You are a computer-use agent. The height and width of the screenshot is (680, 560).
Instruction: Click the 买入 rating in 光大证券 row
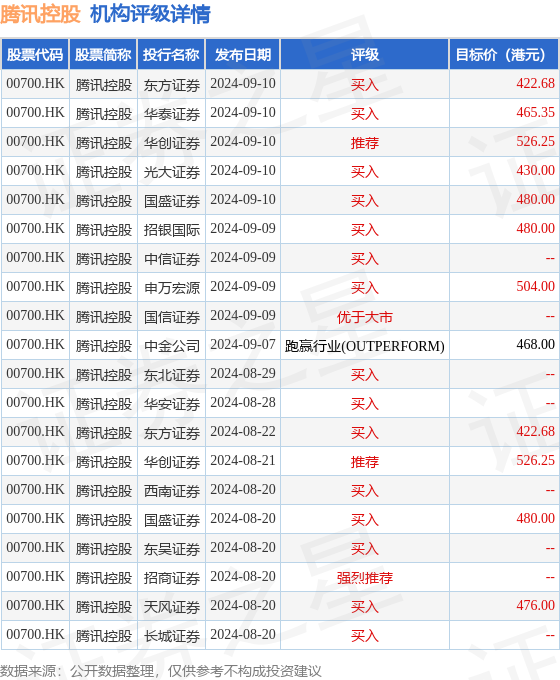[365, 172]
